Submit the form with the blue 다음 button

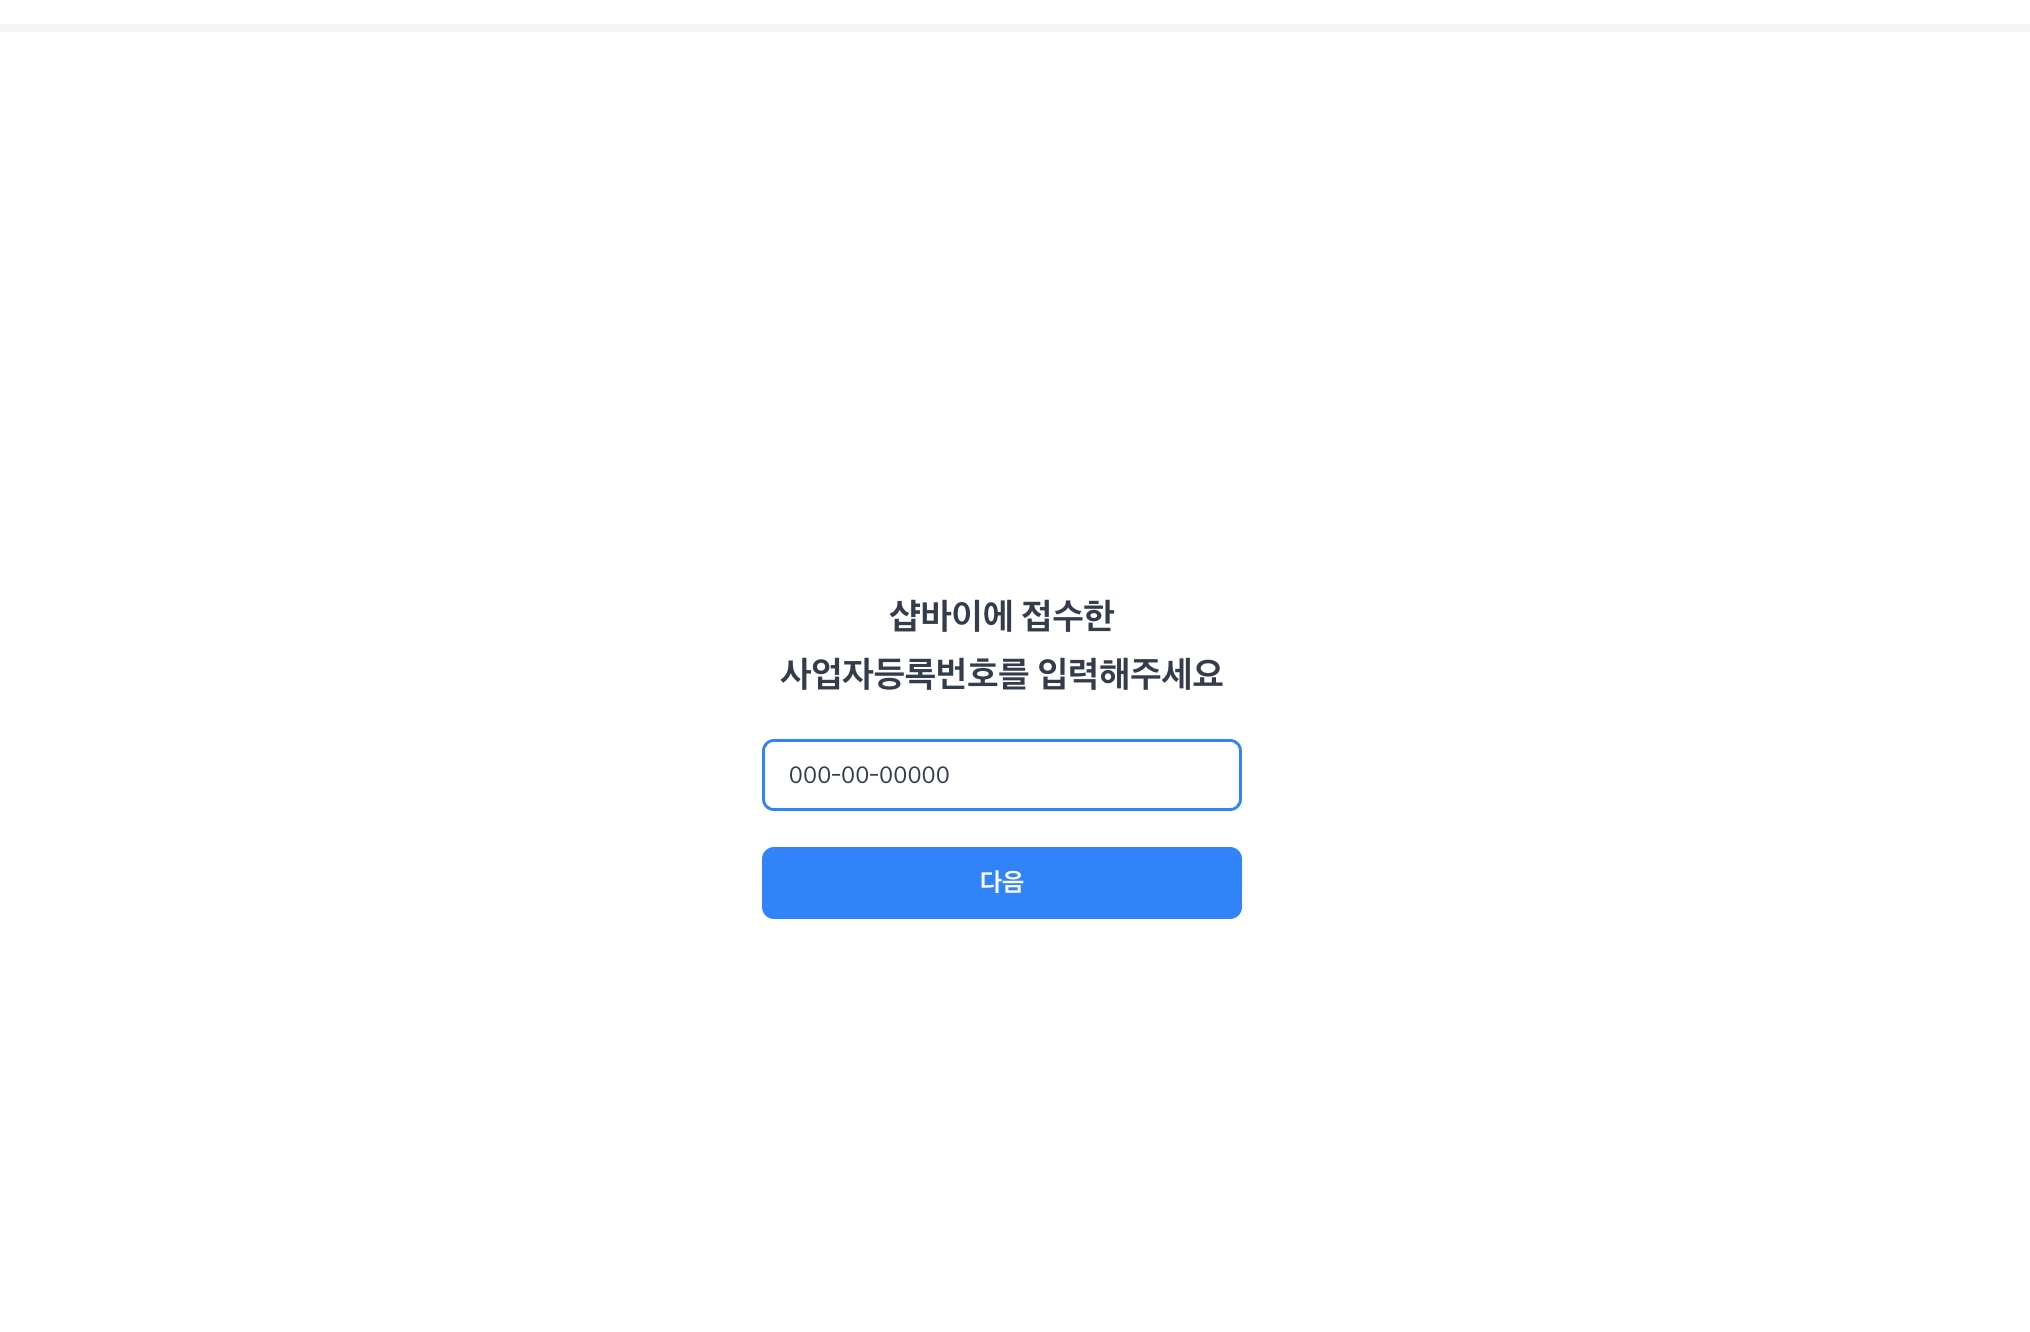(1001, 882)
